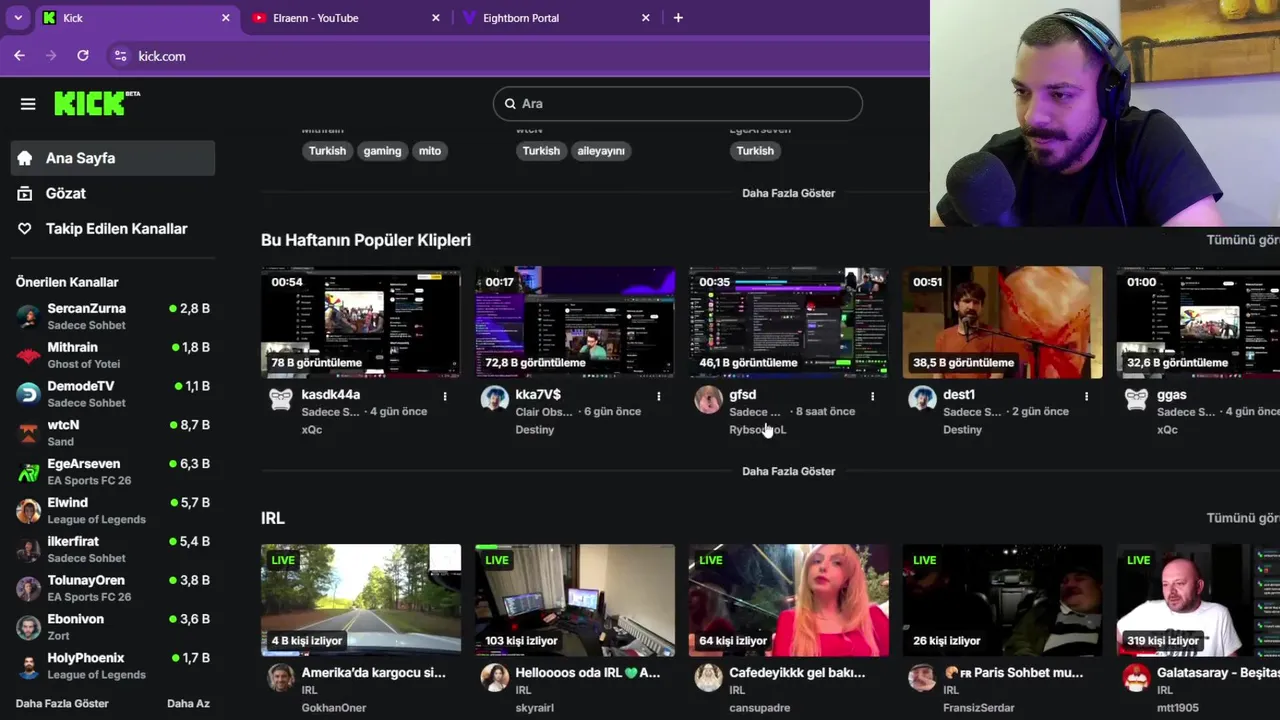Open dest1 clip author avatar
Viewport: 1280px width, 720px height.
pos(922,399)
